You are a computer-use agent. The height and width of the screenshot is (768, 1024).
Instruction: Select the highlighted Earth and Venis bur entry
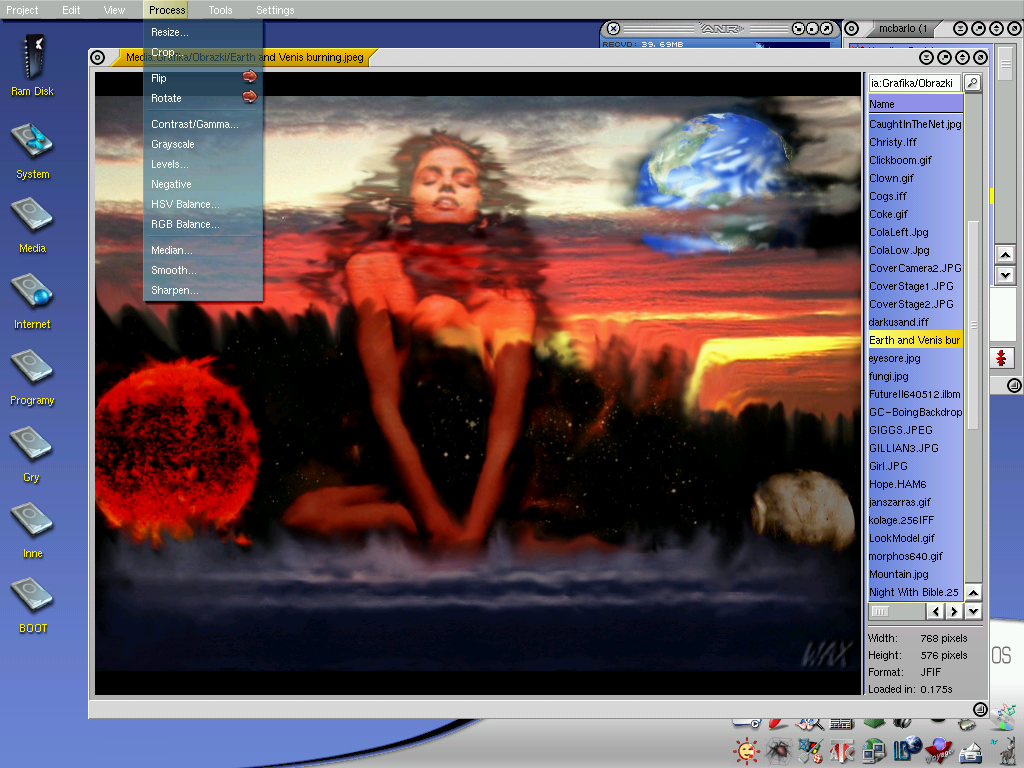pos(915,340)
